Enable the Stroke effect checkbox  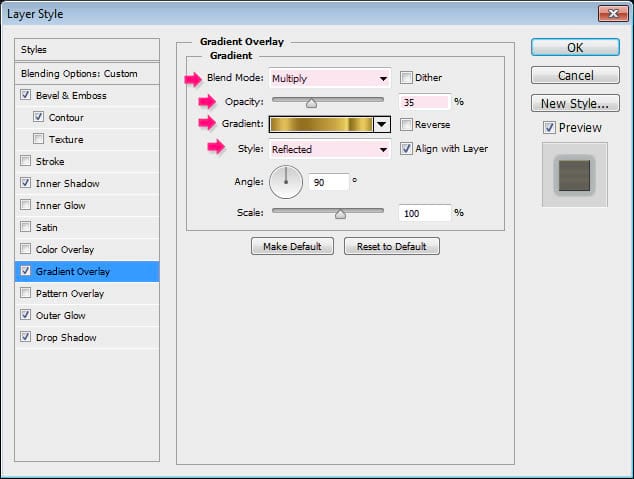[x=25, y=161]
